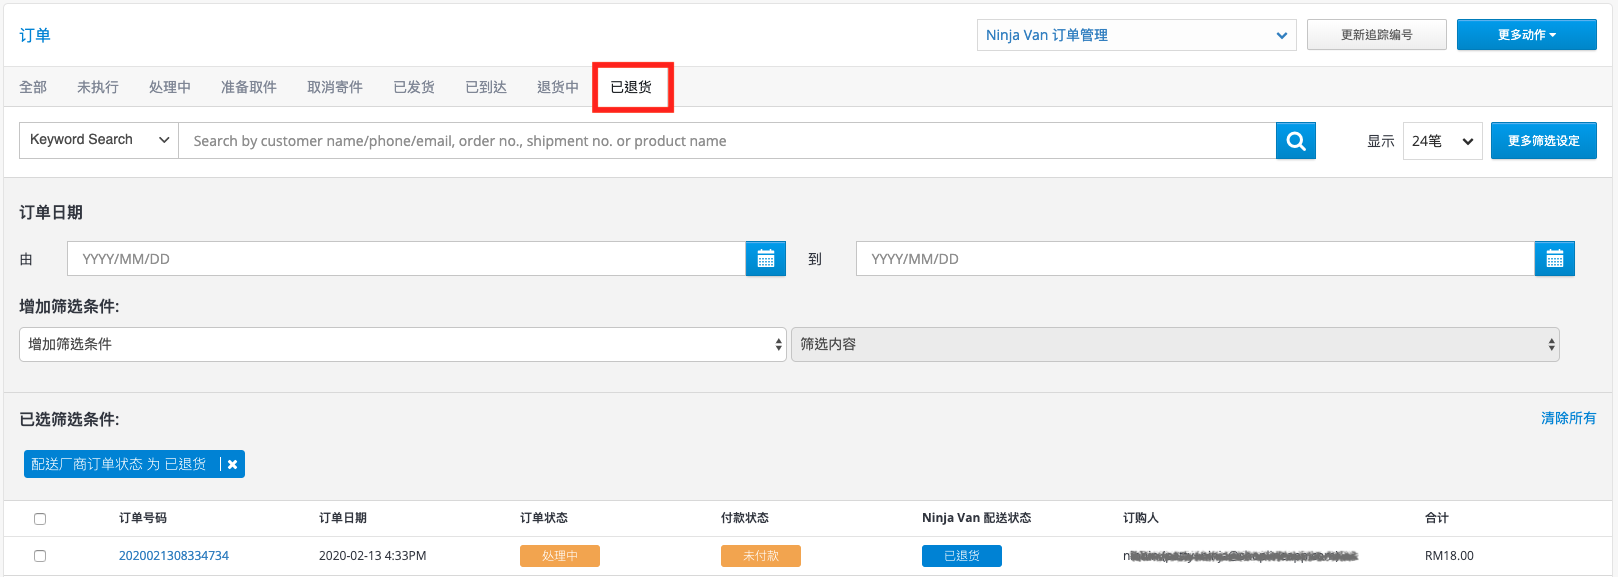The height and width of the screenshot is (577, 1618).
Task: Click the blue magnifier search icon
Action: tap(1295, 141)
